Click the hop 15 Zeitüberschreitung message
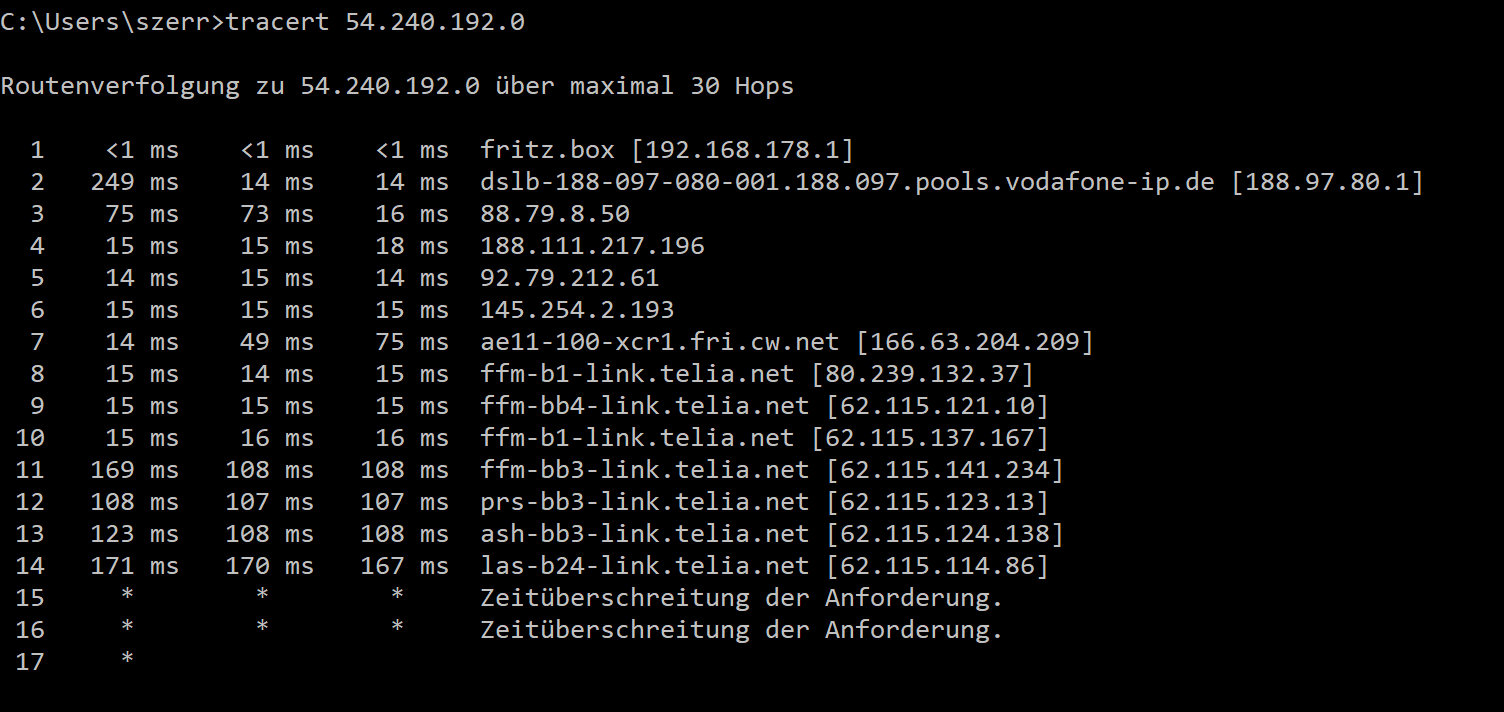Screen dimensions: 1504x712 741,598
